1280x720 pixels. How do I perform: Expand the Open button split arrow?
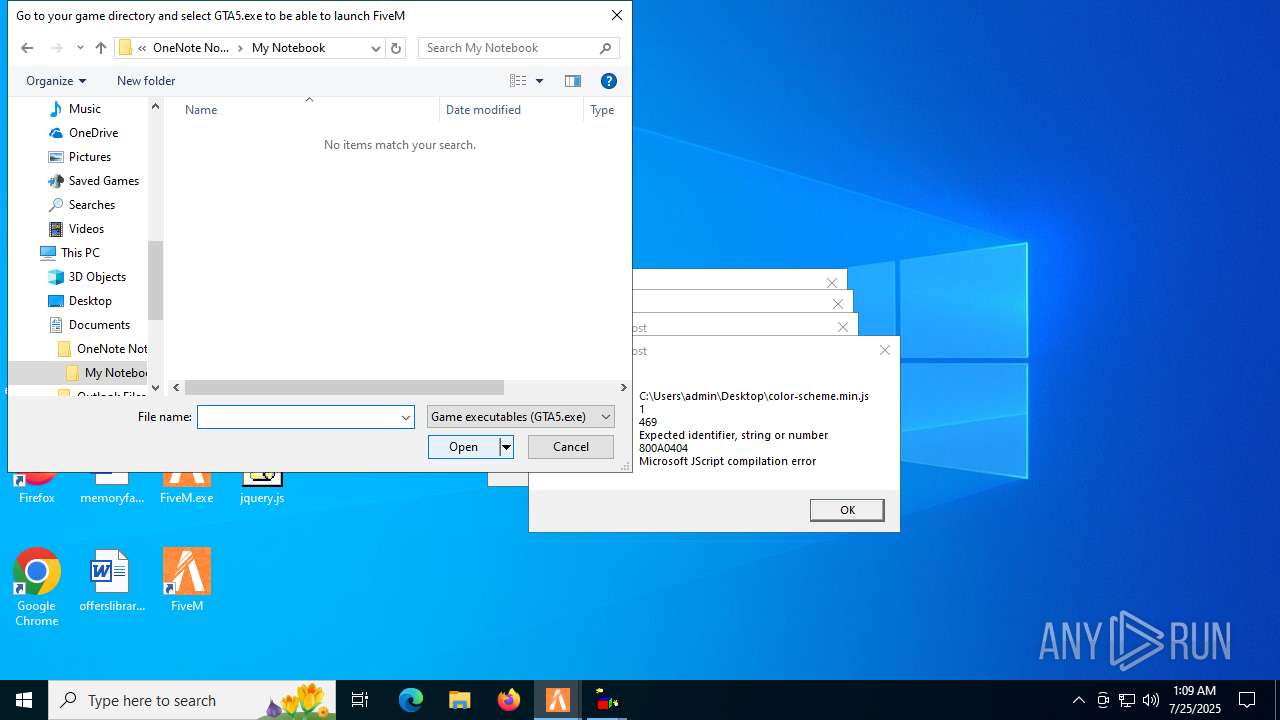pos(506,447)
